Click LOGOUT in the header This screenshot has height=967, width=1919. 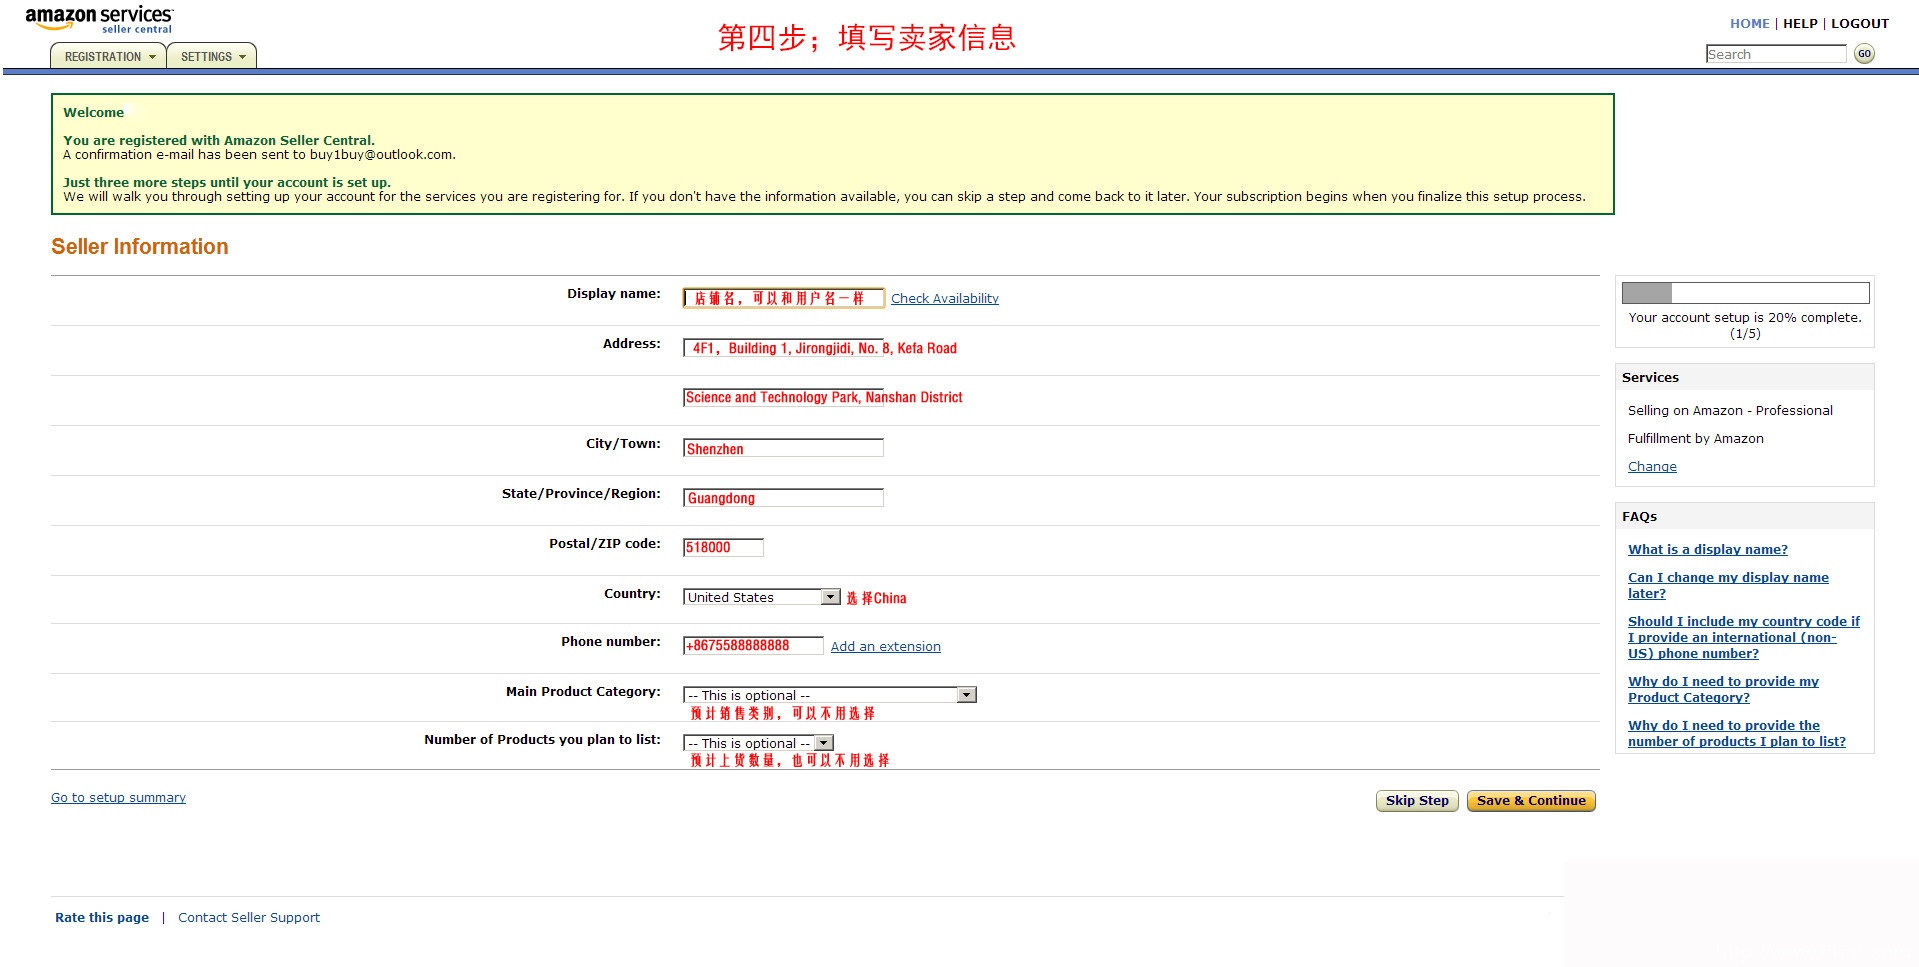click(x=1860, y=23)
